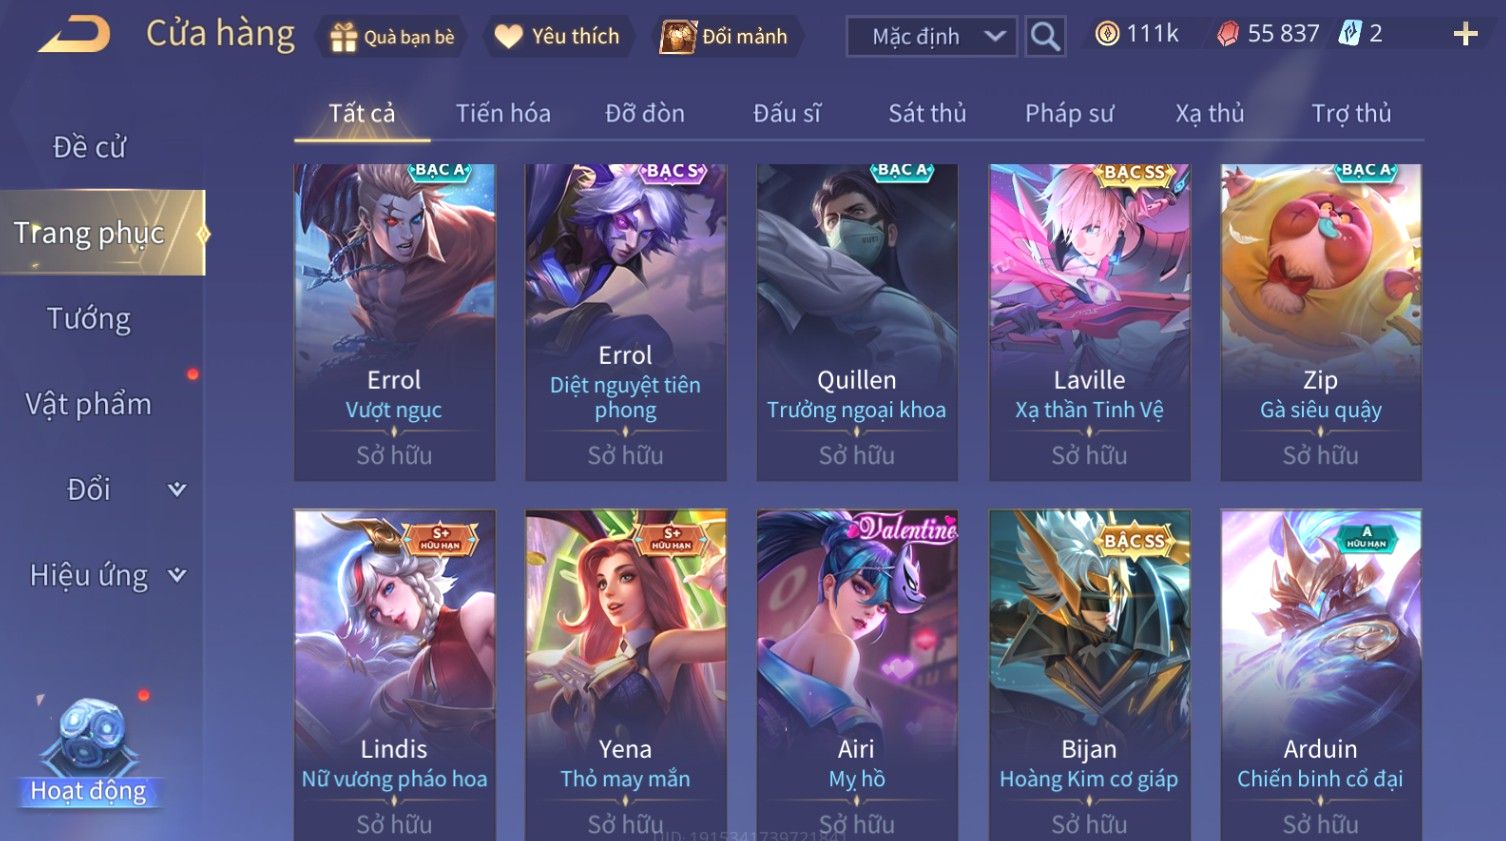
Task: Switch to the Sát thủ tab
Action: (x=927, y=113)
